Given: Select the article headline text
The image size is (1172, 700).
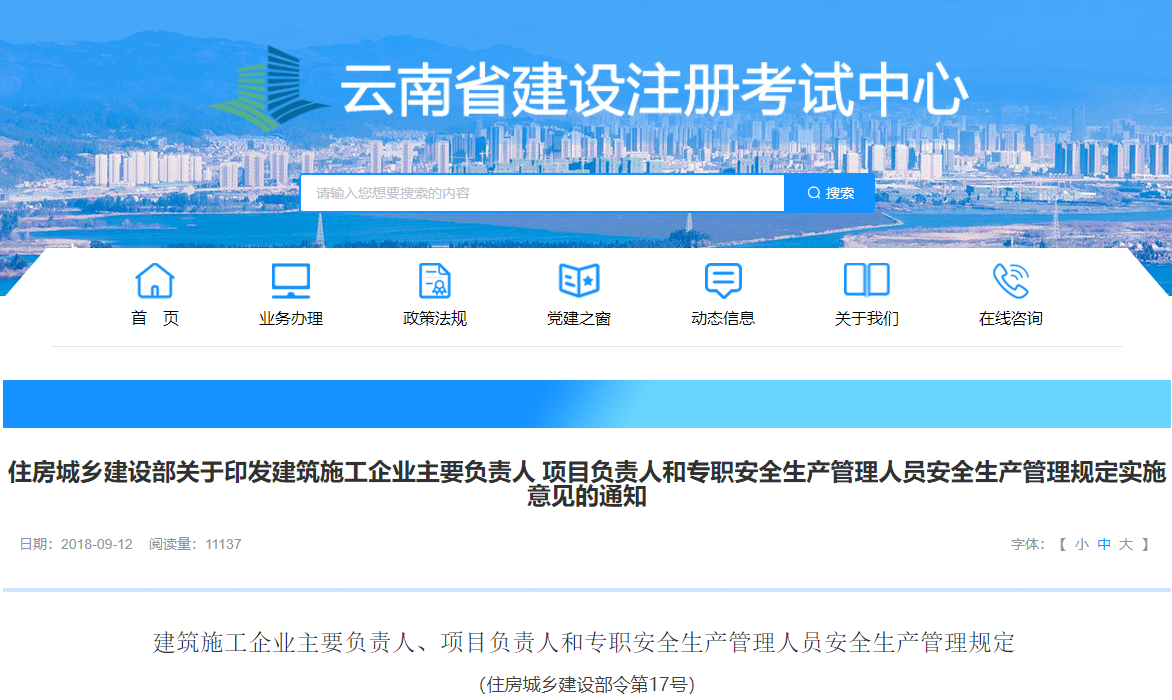Looking at the screenshot, I should point(587,483).
